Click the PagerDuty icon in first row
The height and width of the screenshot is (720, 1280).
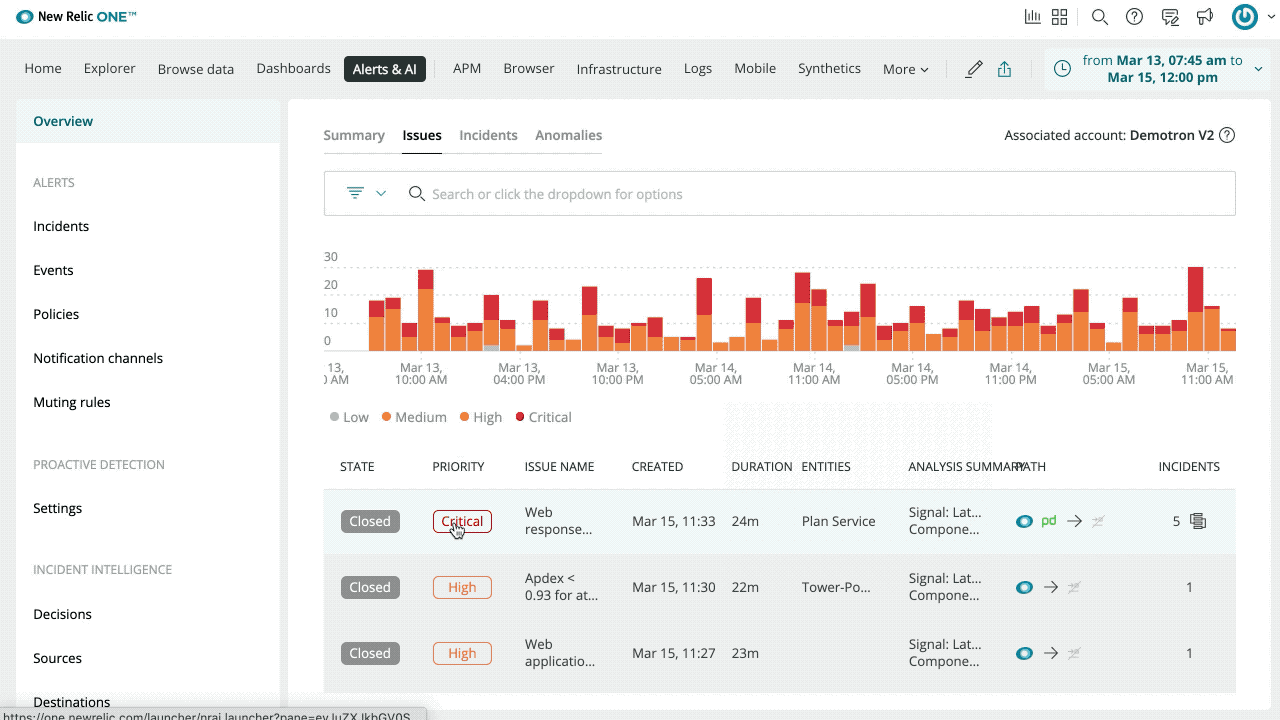tap(1049, 521)
